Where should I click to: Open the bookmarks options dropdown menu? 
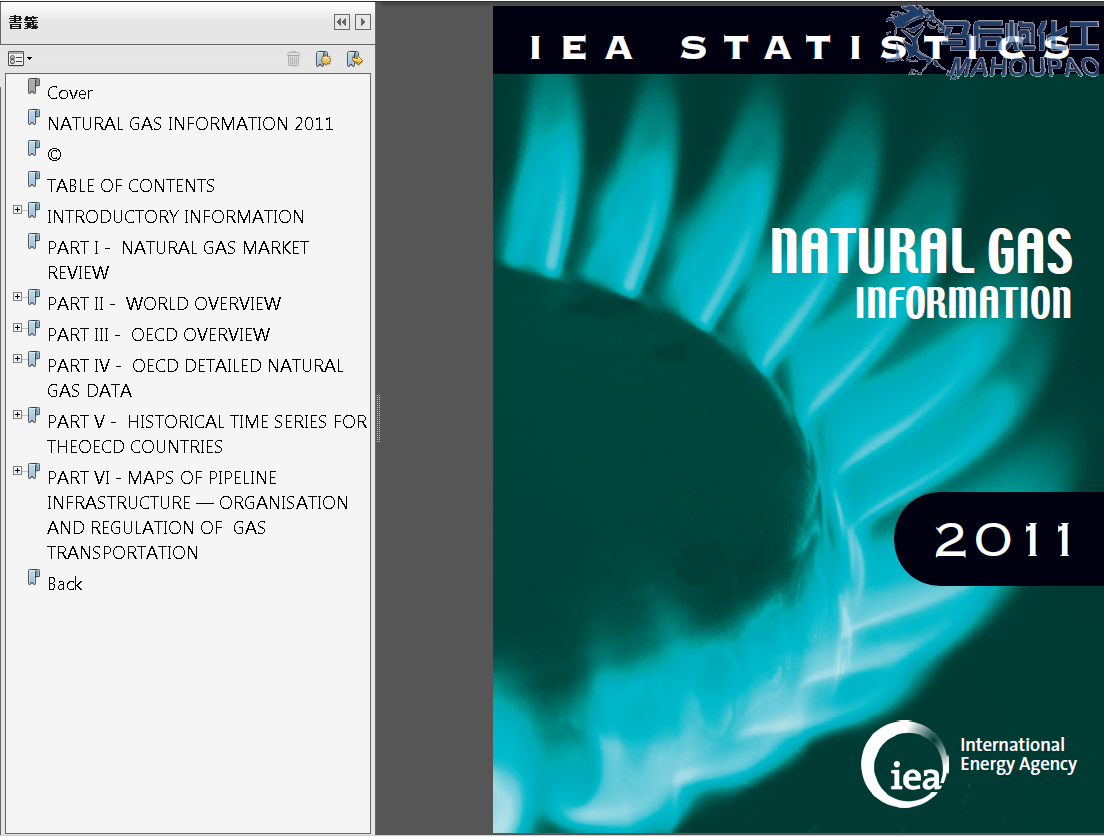click(x=20, y=59)
